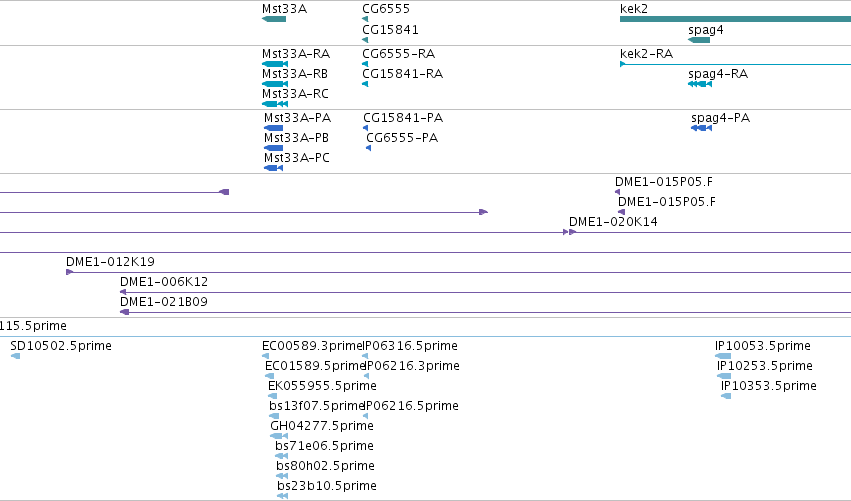The image size is (851, 501).
Task: Click the CG15841-PA protein label
Action: click(x=403, y=118)
